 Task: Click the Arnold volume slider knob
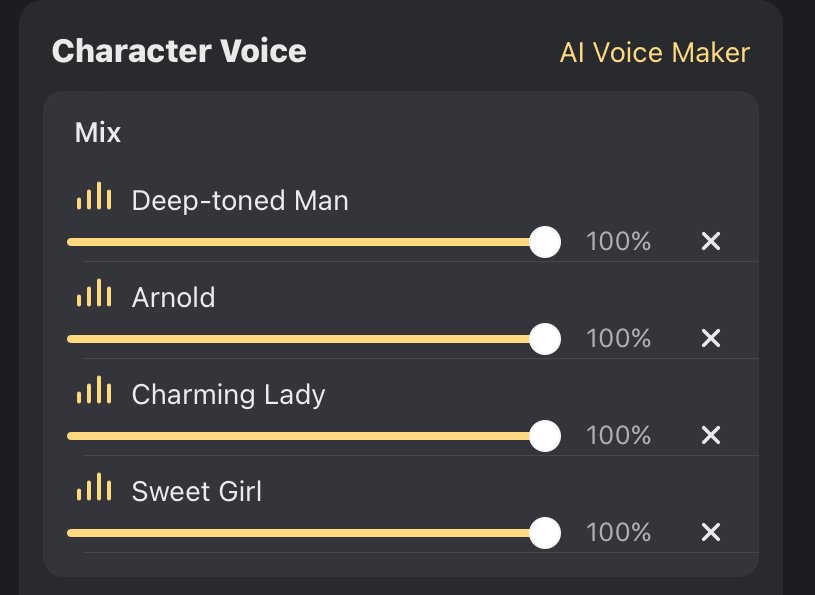(545, 338)
